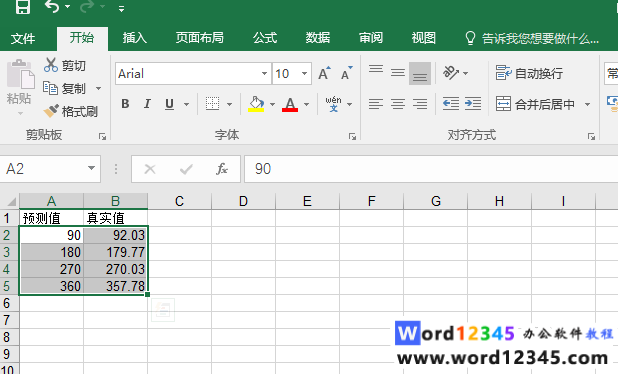Expand the 粘贴 options arrow
The width and height of the screenshot is (618, 374).
click(20, 114)
